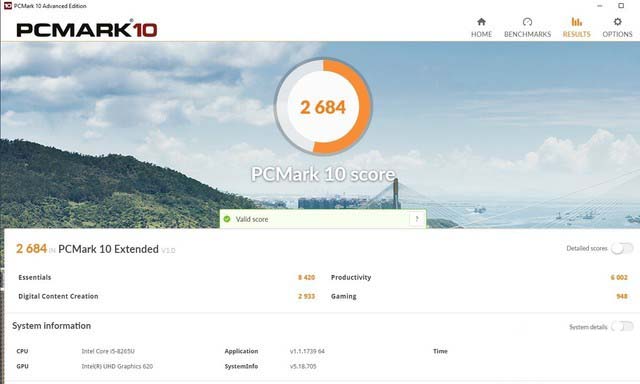Open the Options gear icon
Viewport: 640px width, 384px height.
[618, 22]
